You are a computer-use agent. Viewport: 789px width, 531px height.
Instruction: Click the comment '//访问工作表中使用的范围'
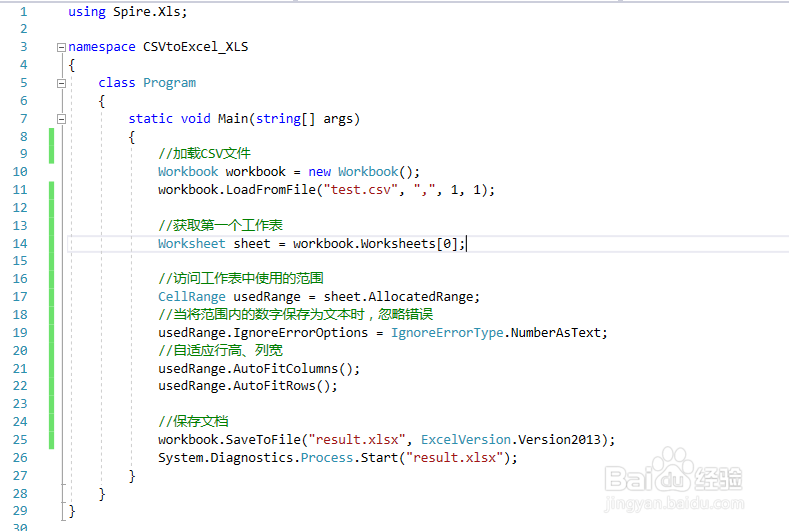[241, 278]
